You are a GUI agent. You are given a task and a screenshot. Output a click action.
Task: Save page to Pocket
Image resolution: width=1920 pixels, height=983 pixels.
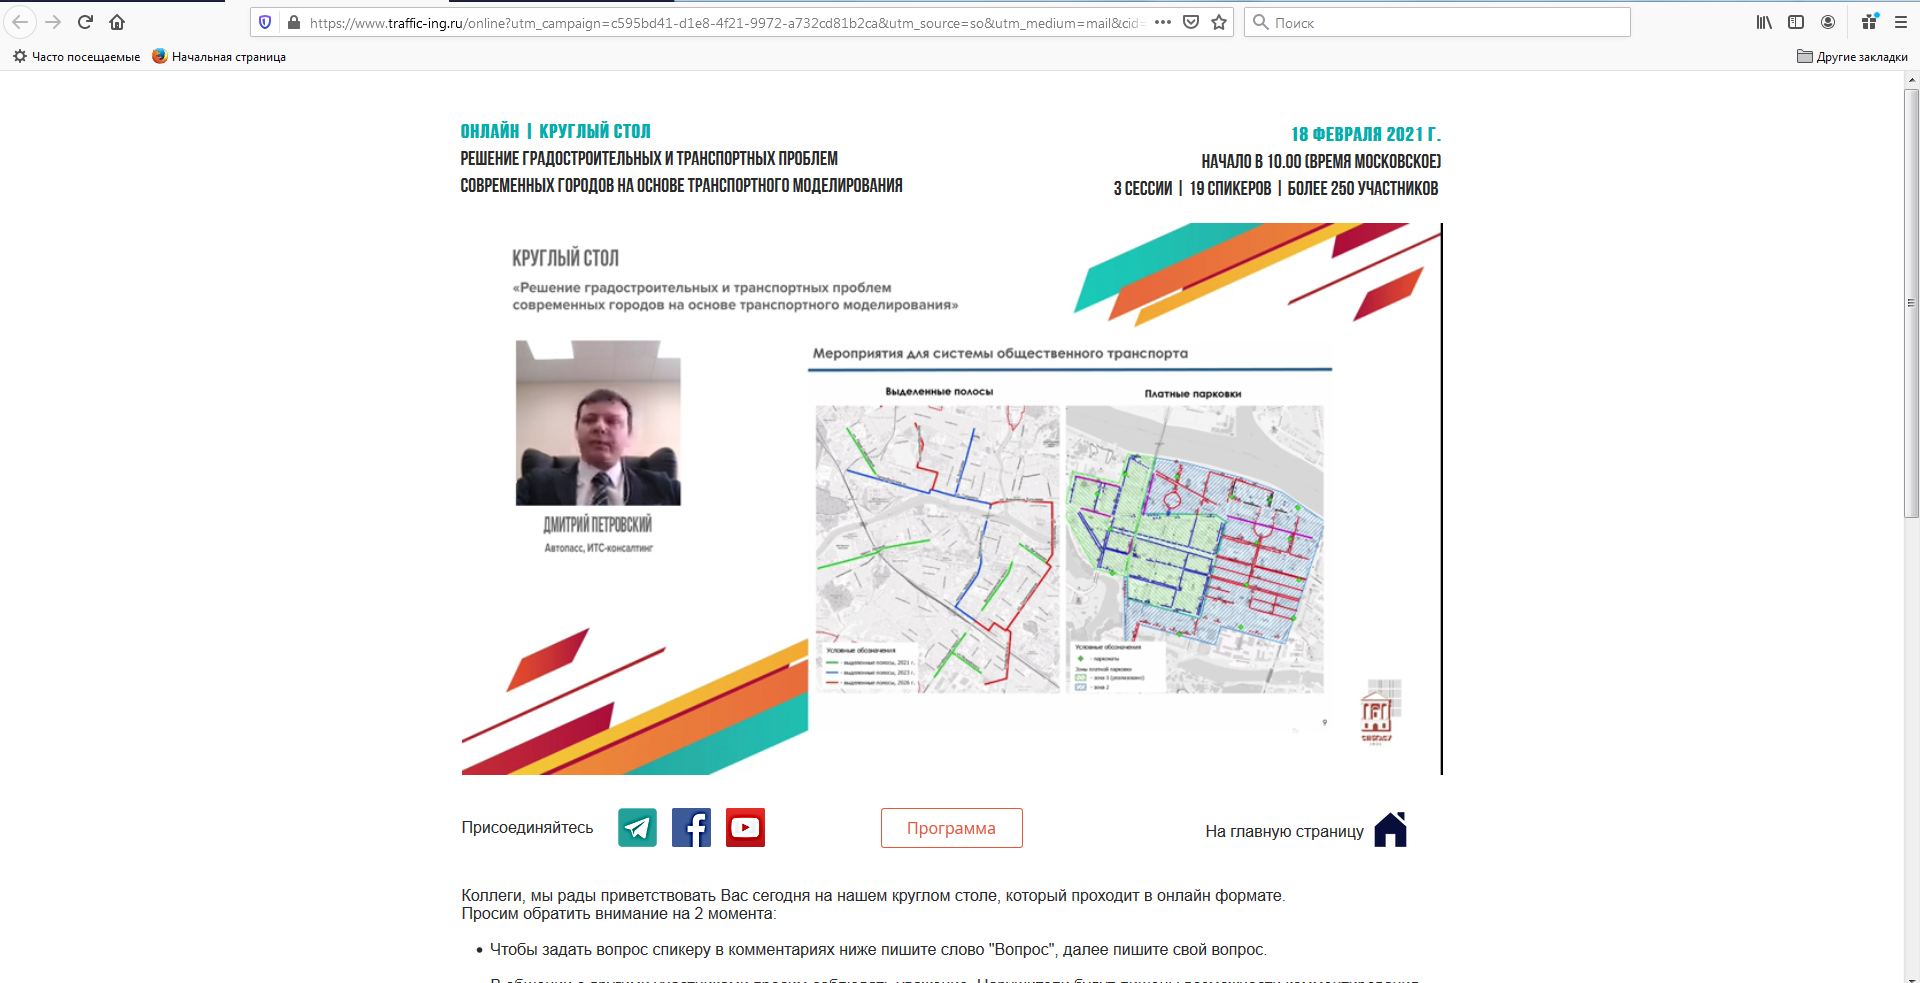click(x=1191, y=22)
